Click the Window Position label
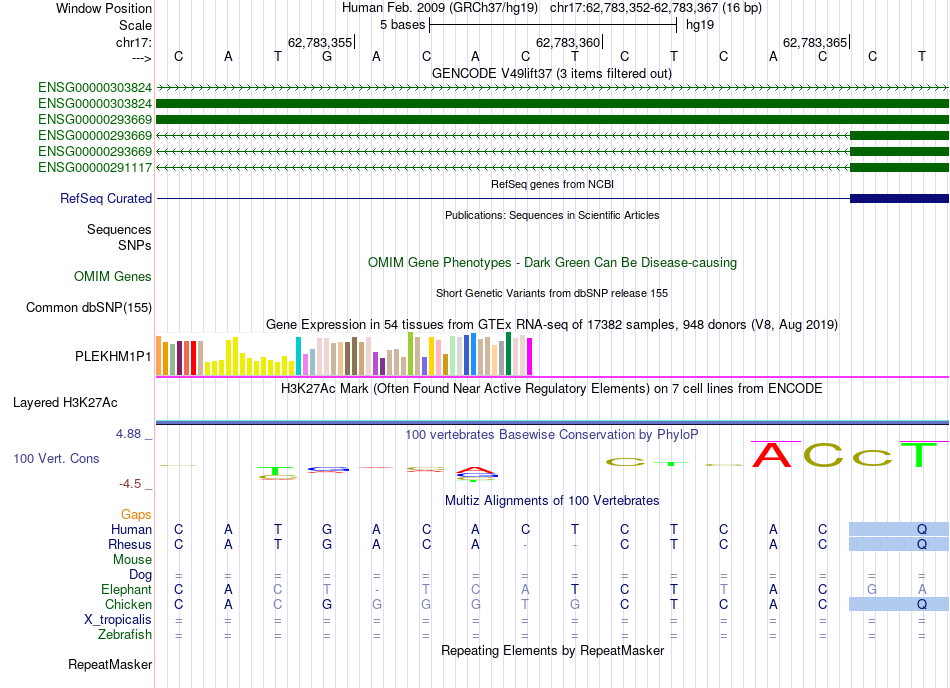Screen dimensions: 950x688 (104, 9)
